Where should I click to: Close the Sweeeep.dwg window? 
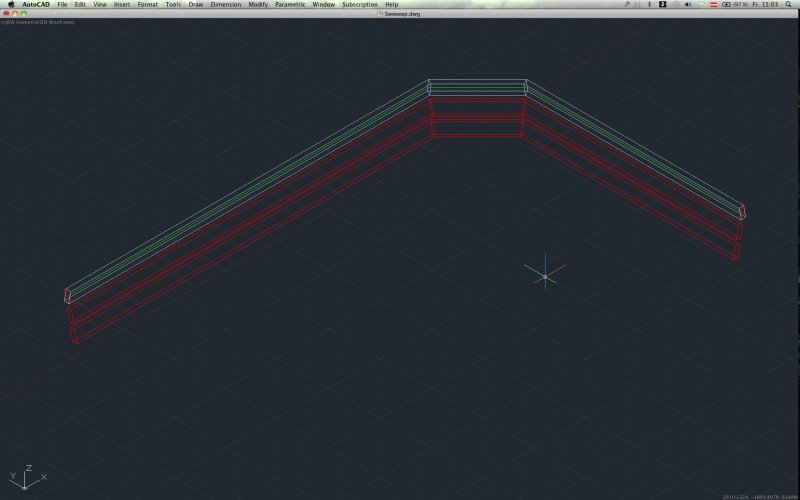click(x=6, y=14)
